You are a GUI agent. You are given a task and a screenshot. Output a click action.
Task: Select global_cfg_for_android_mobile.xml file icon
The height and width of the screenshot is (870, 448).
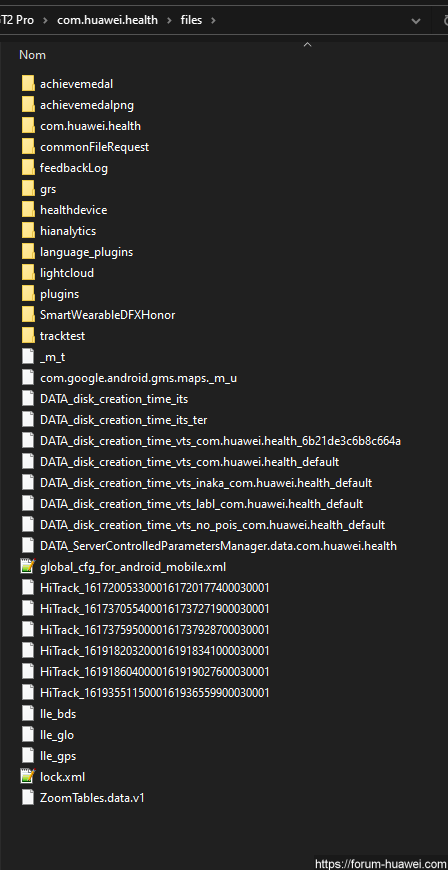[x=28, y=566]
